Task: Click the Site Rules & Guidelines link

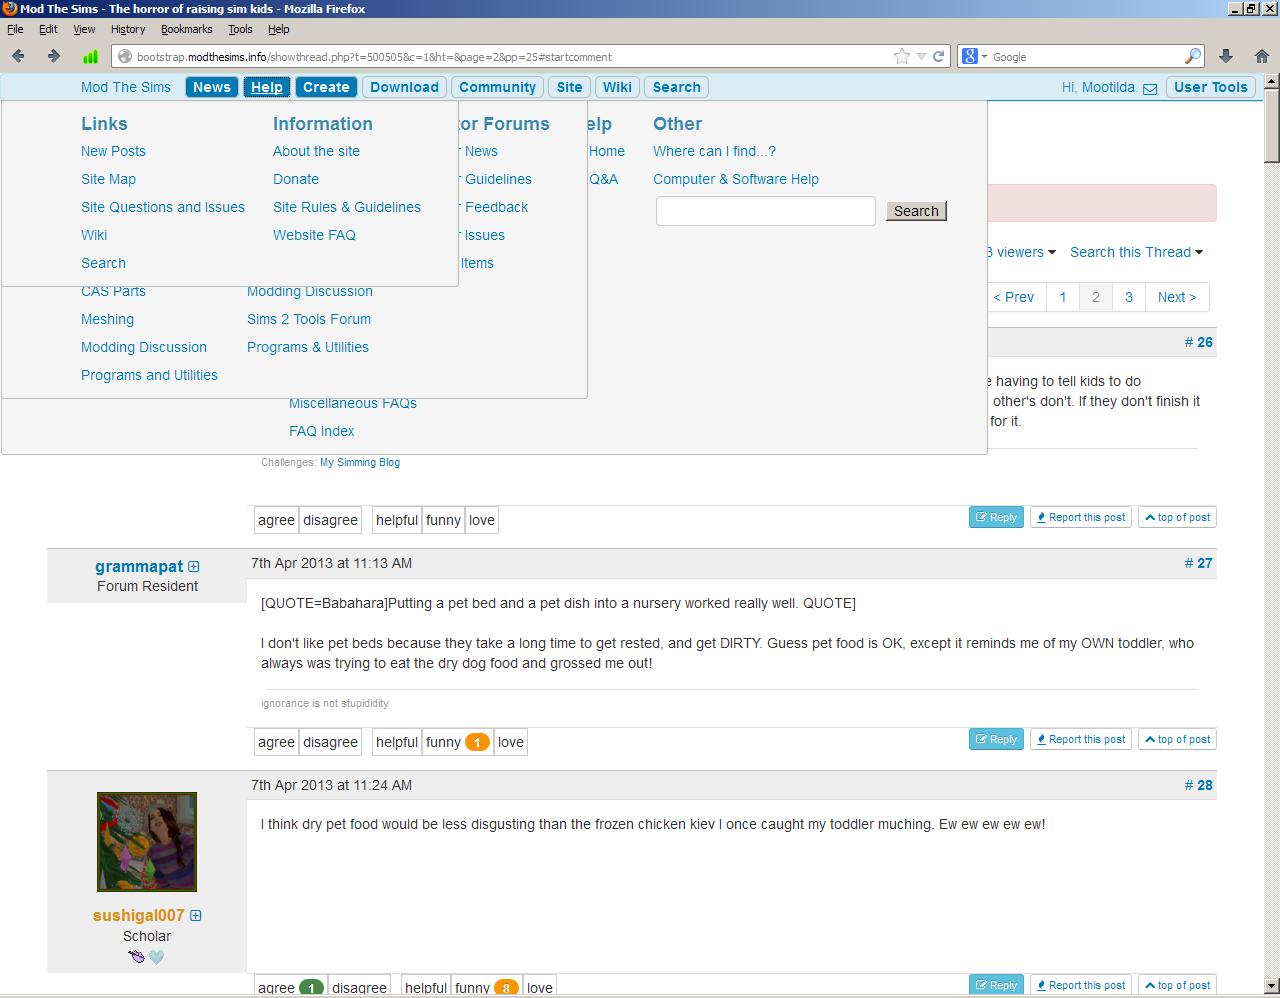Action: click(x=346, y=207)
